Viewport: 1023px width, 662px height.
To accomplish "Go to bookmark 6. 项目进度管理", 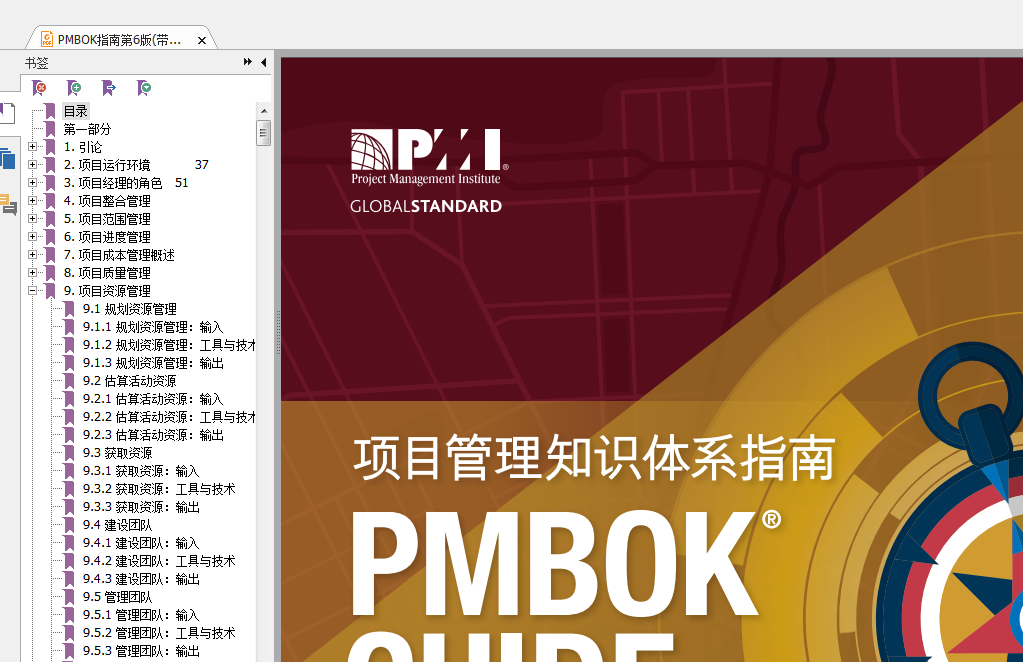I will (x=107, y=237).
